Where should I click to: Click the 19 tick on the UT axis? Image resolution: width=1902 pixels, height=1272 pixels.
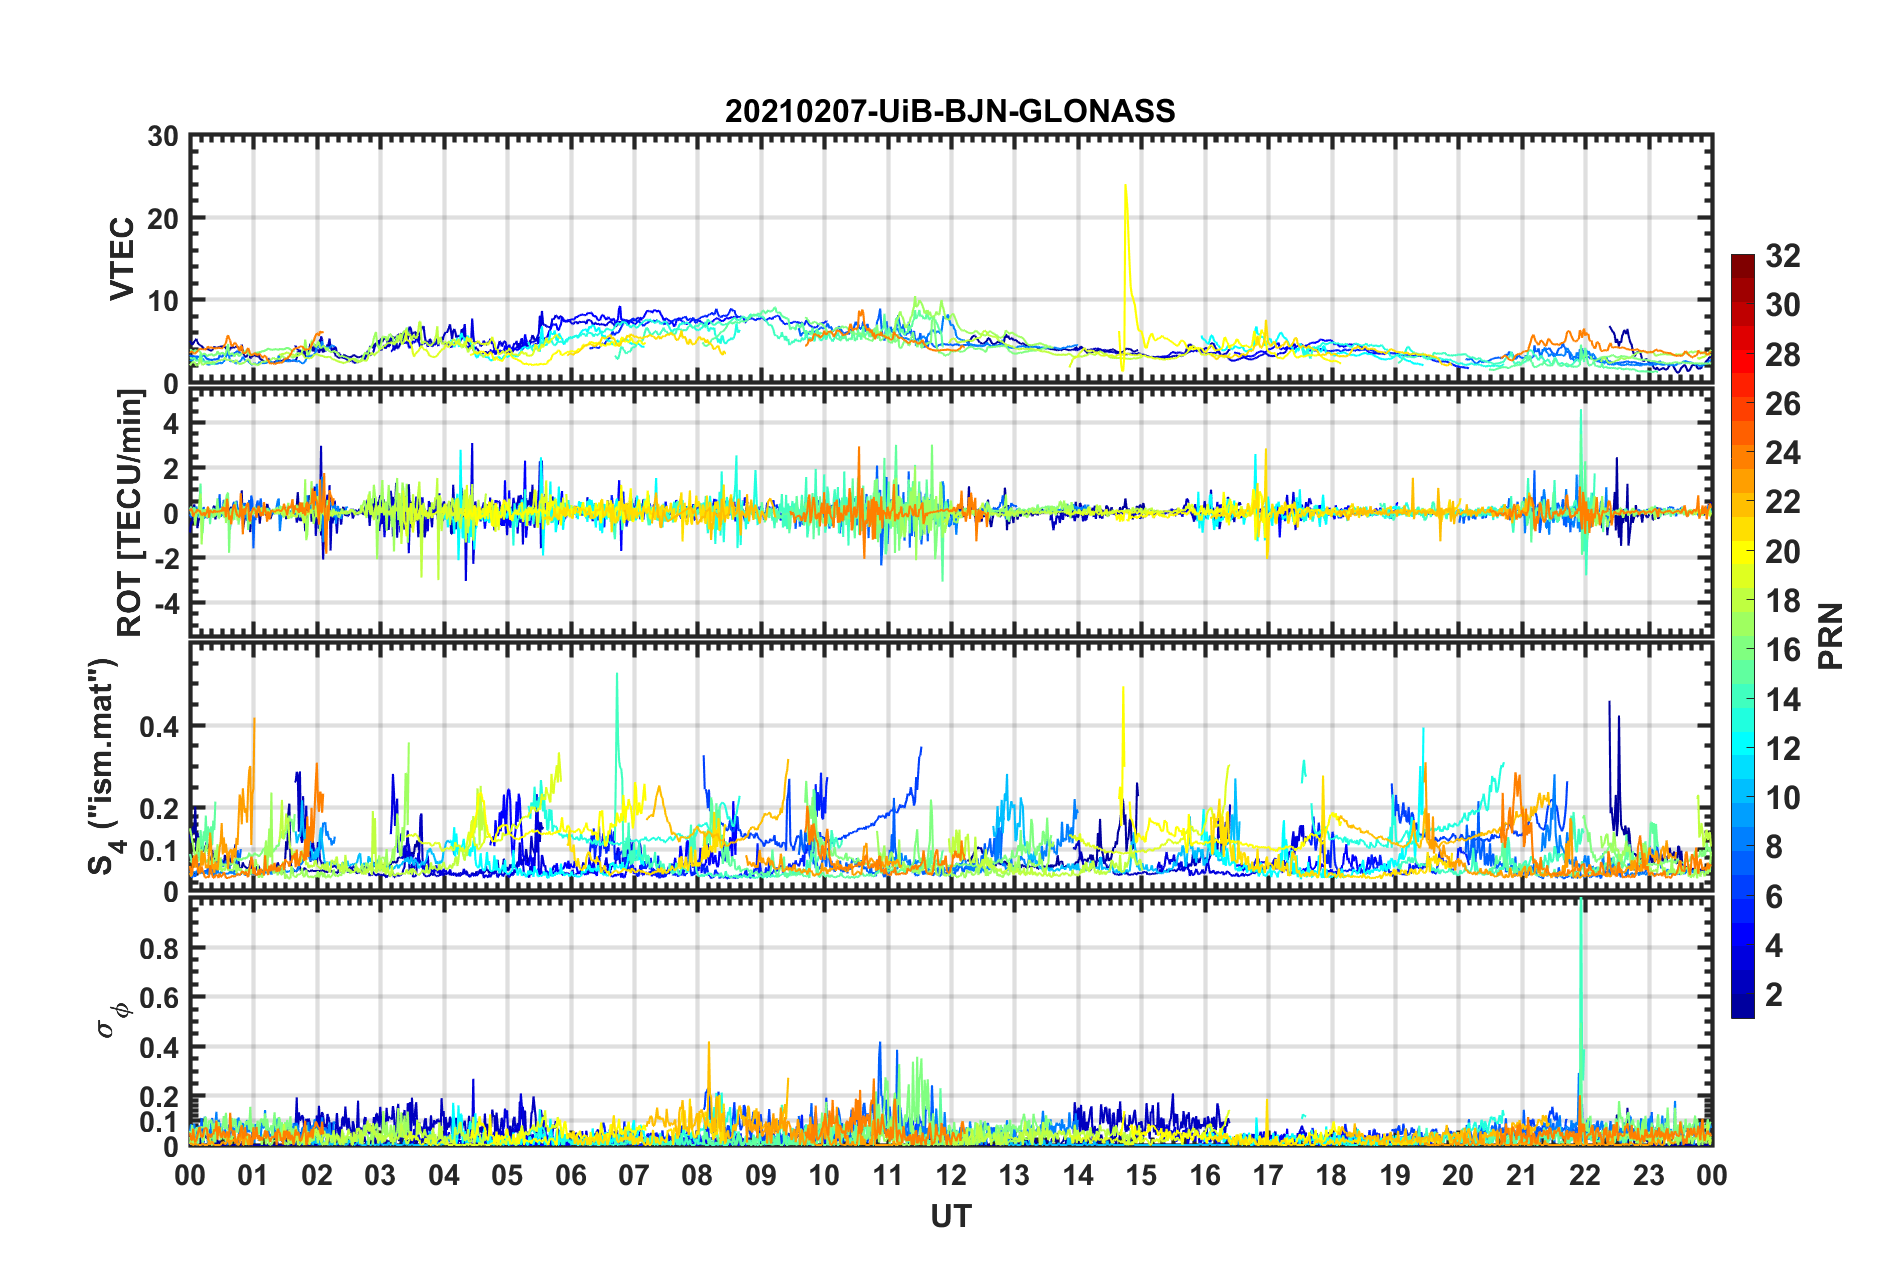coord(1395,1175)
